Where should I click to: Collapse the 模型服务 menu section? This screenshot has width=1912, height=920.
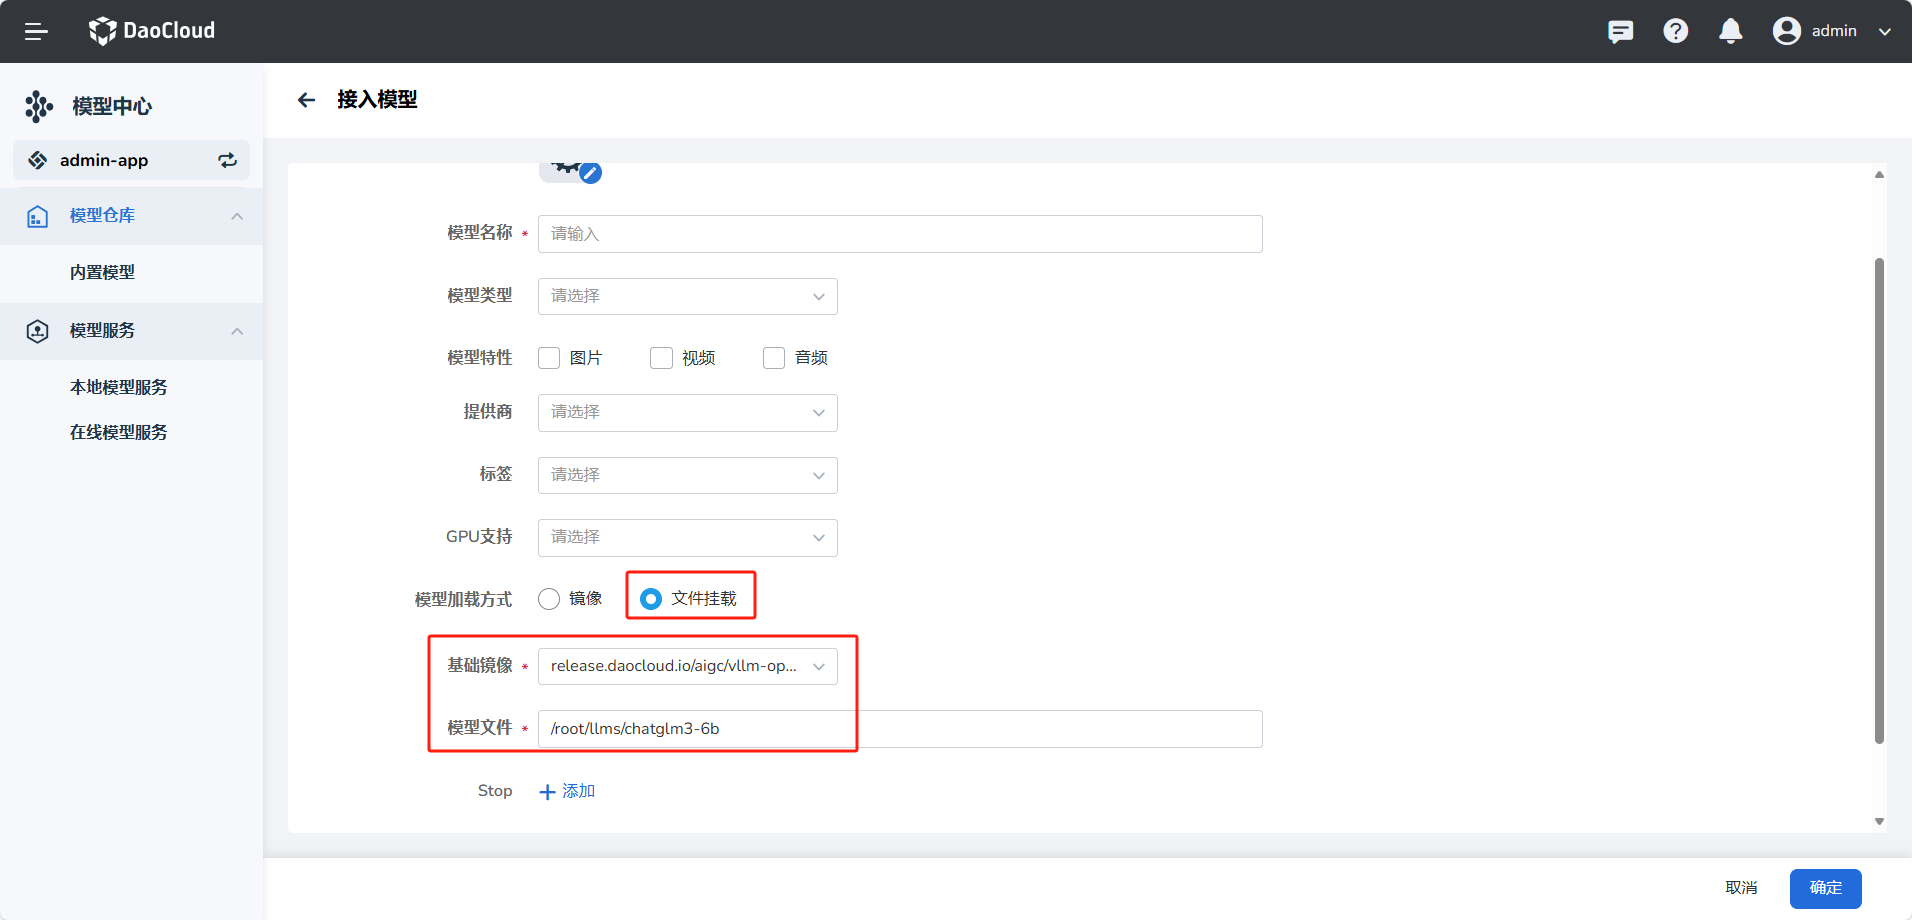tap(237, 331)
